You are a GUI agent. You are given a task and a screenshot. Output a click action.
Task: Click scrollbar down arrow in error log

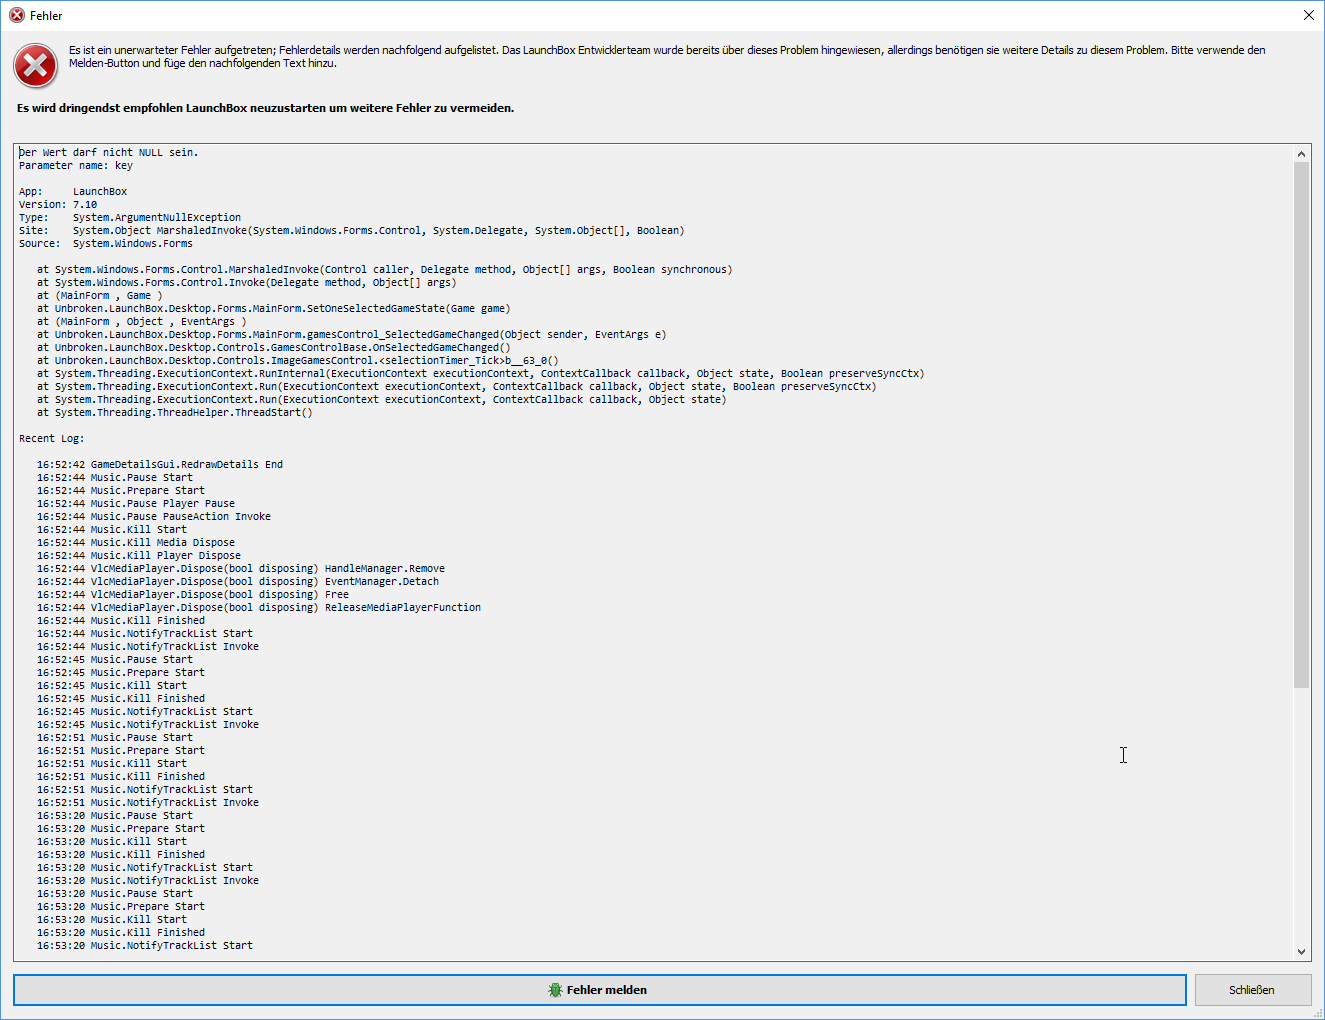point(1301,952)
